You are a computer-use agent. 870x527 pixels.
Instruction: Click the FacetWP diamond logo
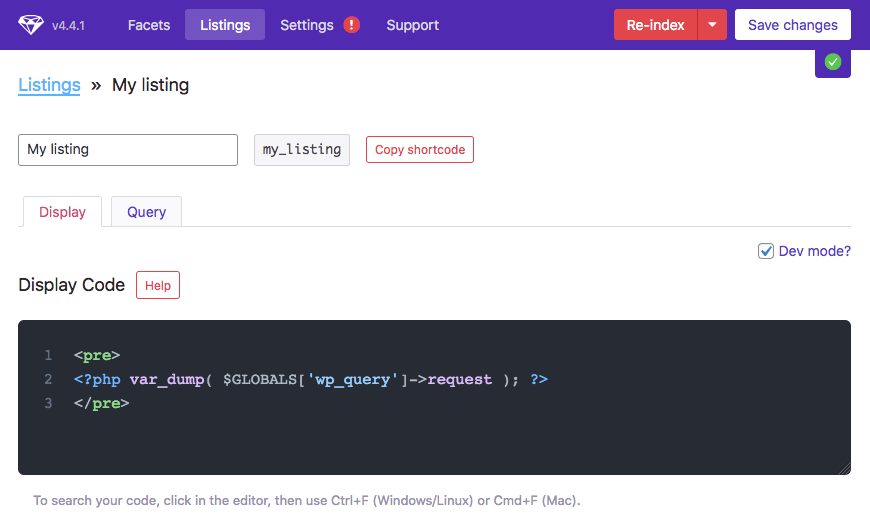pos(31,25)
